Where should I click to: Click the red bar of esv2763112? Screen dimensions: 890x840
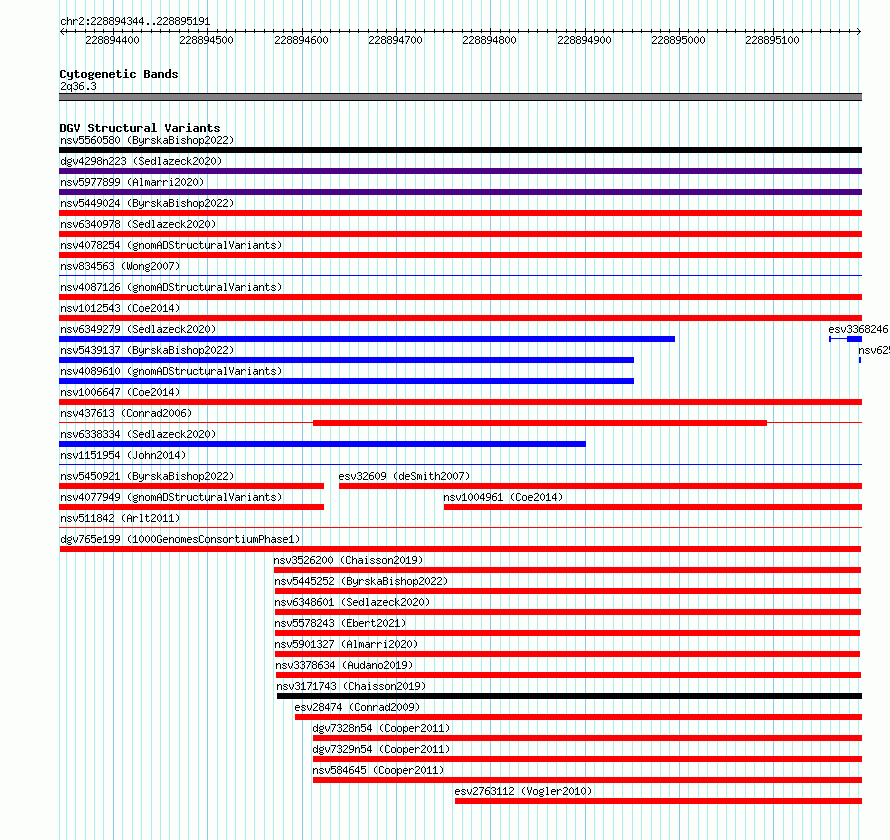tap(658, 801)
